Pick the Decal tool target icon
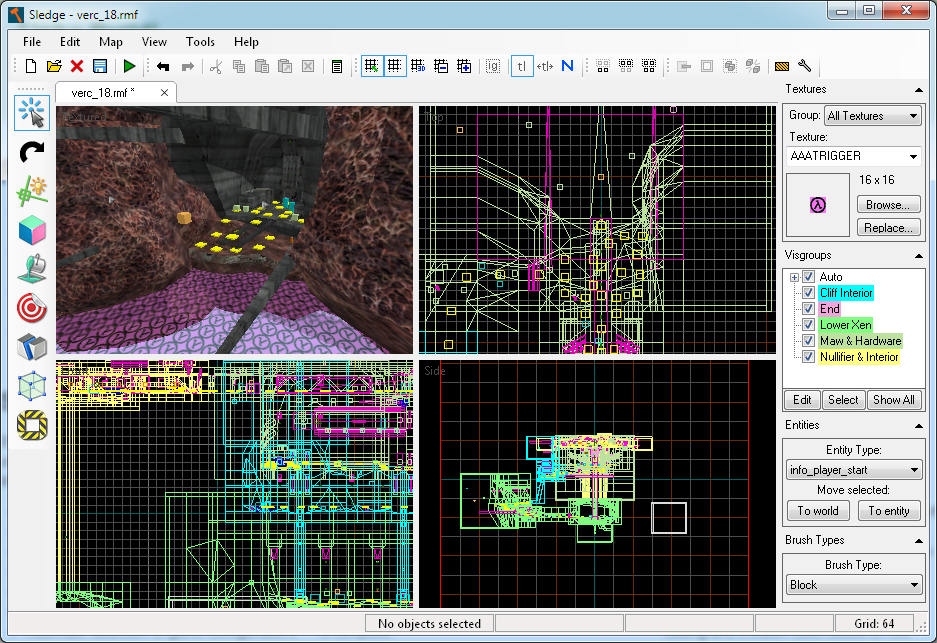This screenshot has width=937, height=643. 33,308
